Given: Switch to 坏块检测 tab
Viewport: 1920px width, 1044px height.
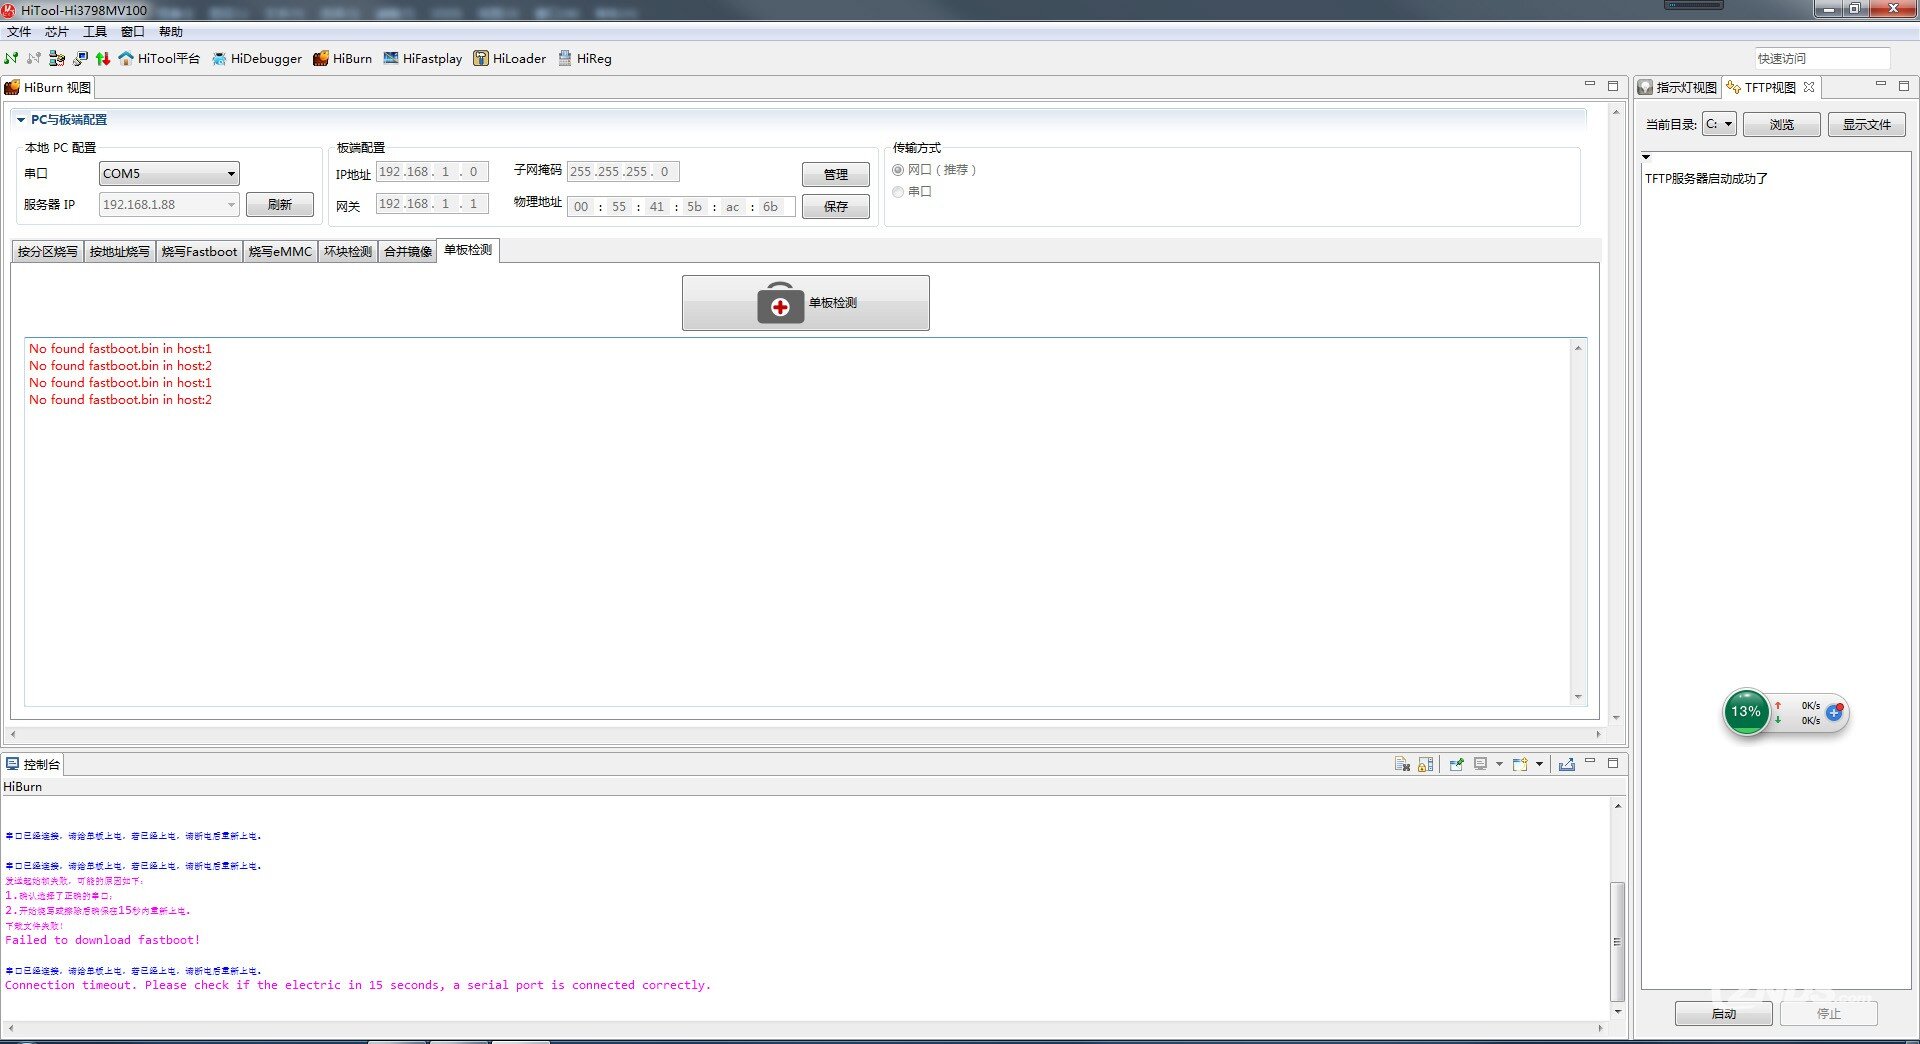Looking at the screenshot, I should [x=347, y=252].
